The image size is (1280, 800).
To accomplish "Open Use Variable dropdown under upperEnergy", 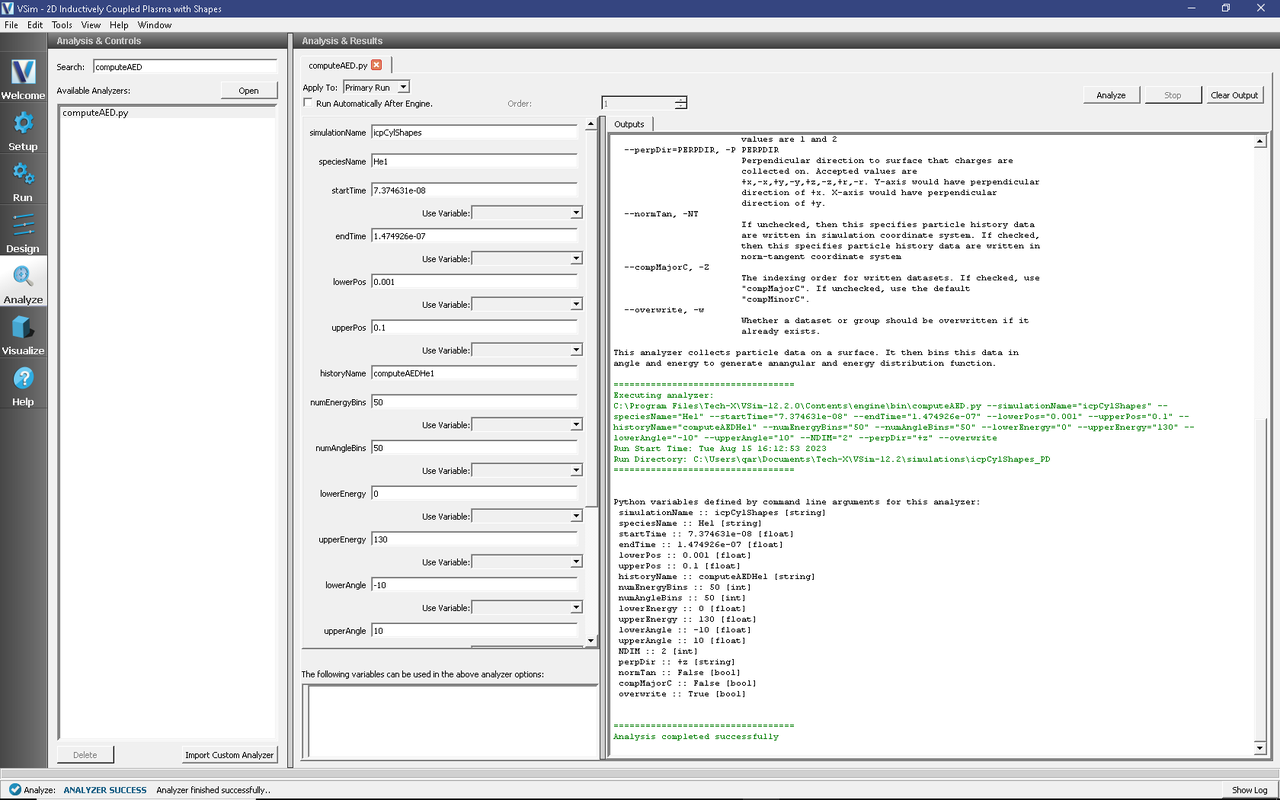I will click(x=527, y=562).
